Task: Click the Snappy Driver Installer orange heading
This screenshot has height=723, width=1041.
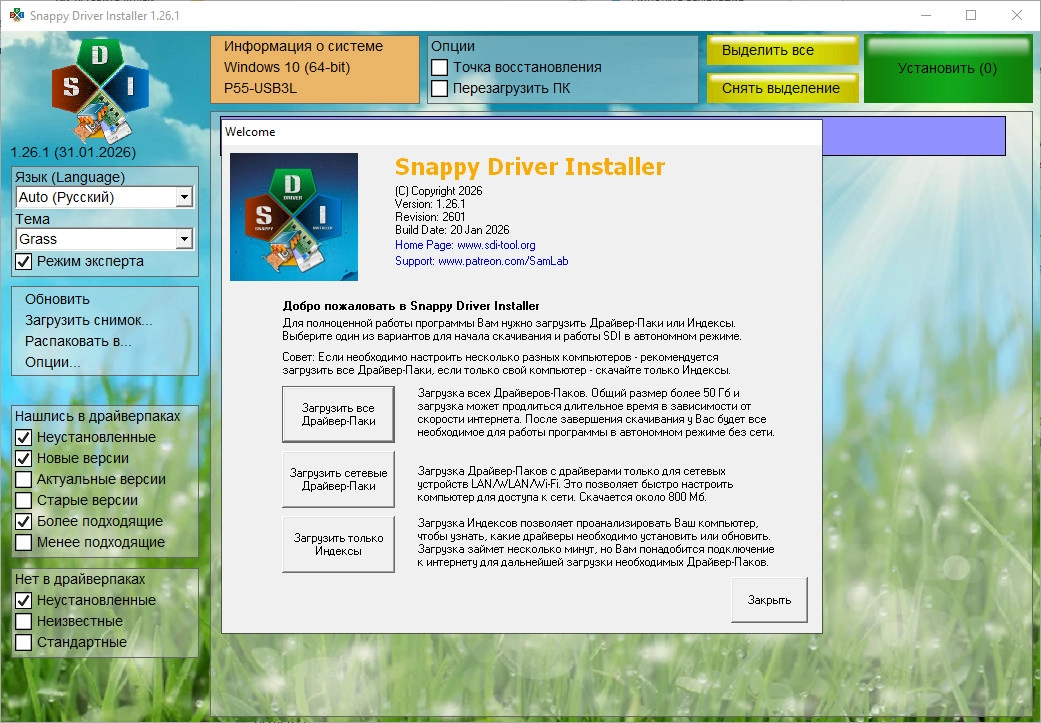Action: click(529, 167)
